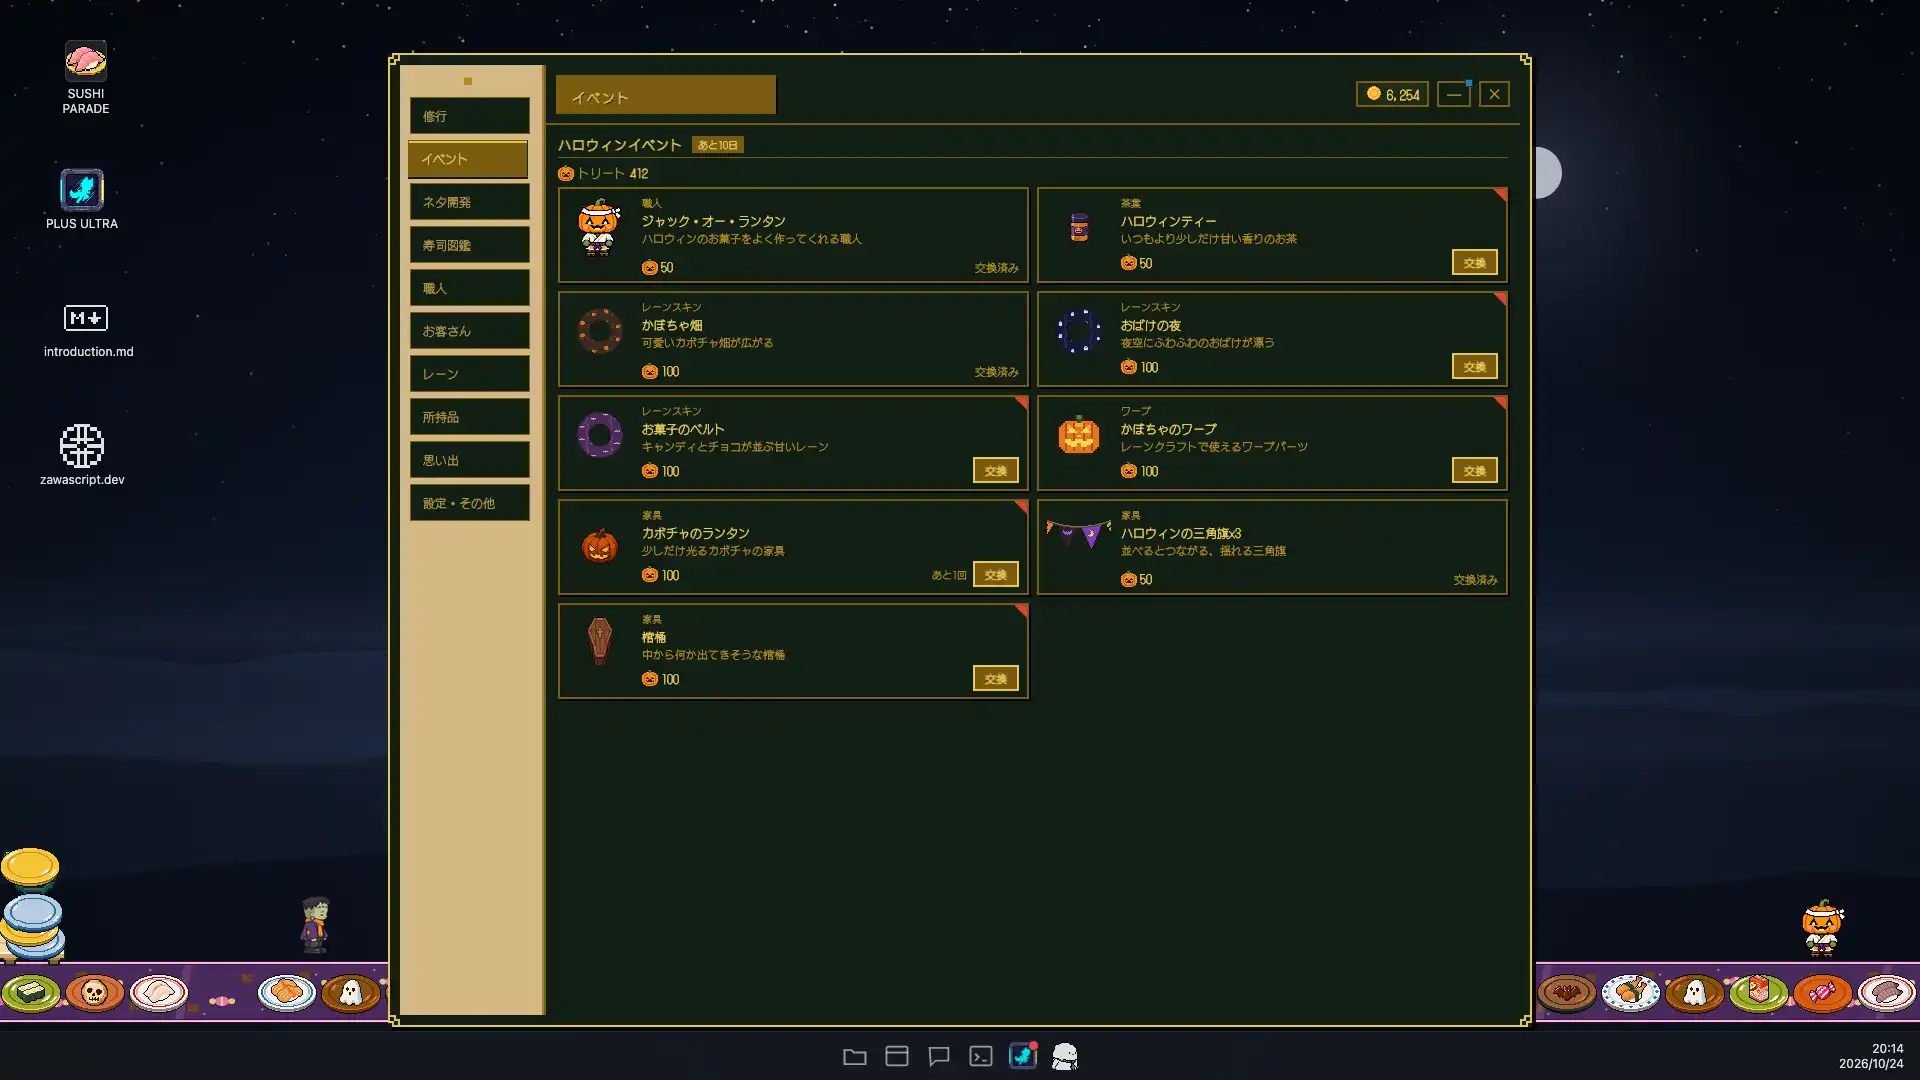The height and width of the screenshot is (1080, 1920).
Task: Open the window icon in taskbar
Action: click(897, 1056)
